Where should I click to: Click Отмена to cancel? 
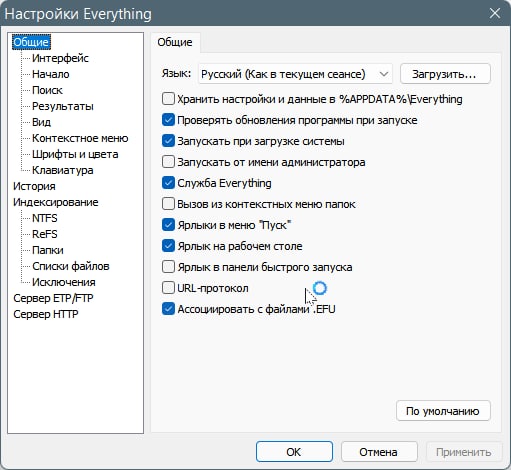point(379,452)
